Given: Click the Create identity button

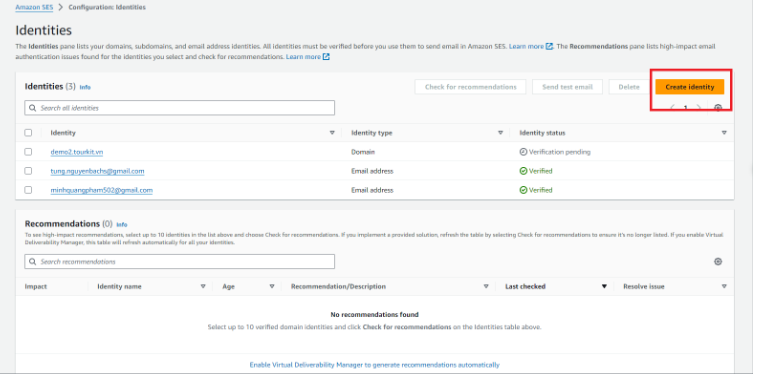Looking at the screenshot, I should [x=690, y=87].
